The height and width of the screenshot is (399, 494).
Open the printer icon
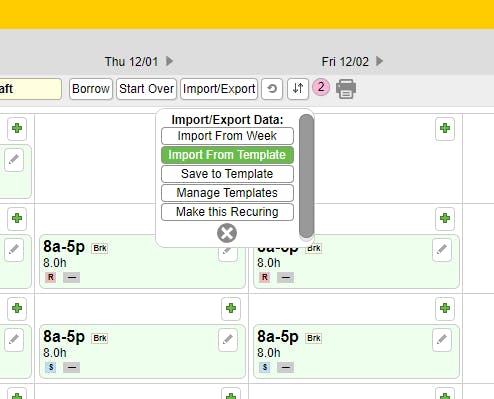[346, 89]
